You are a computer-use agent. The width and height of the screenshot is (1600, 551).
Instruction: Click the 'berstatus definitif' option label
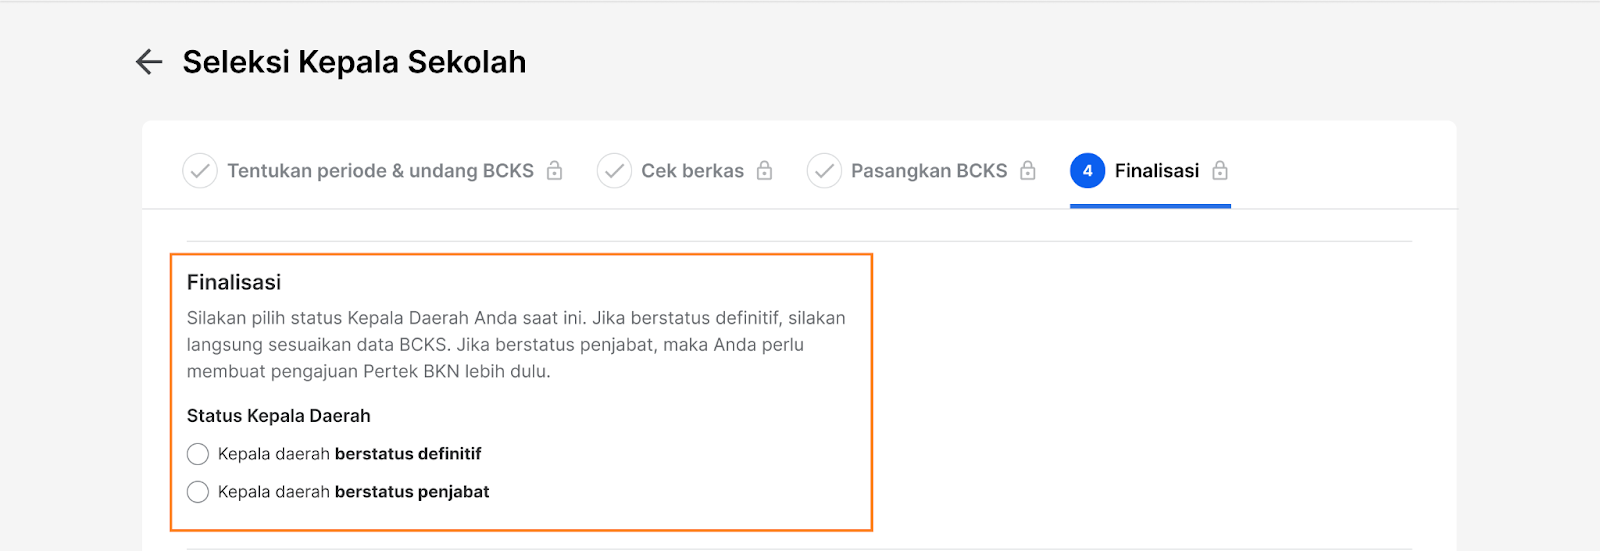click(408, 454)
